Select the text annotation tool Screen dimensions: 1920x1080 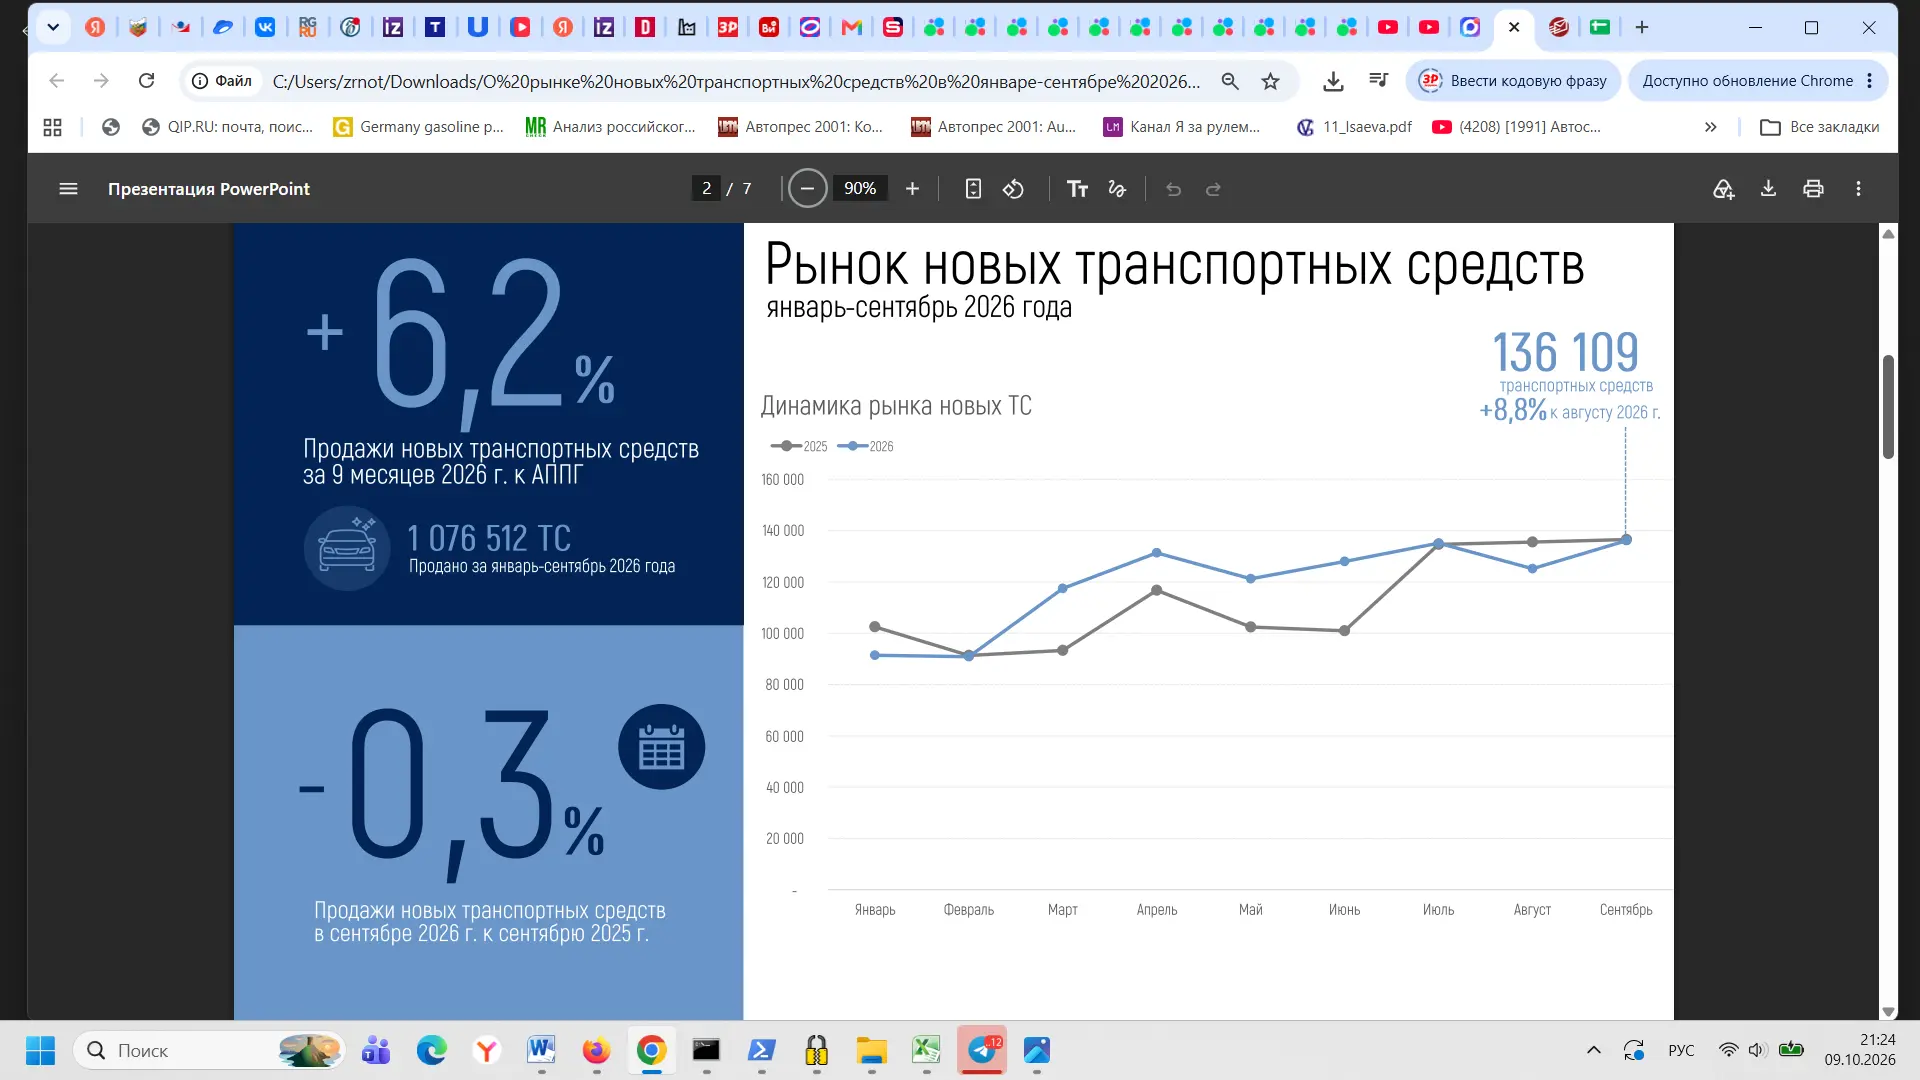click(x=1077, y=189)
